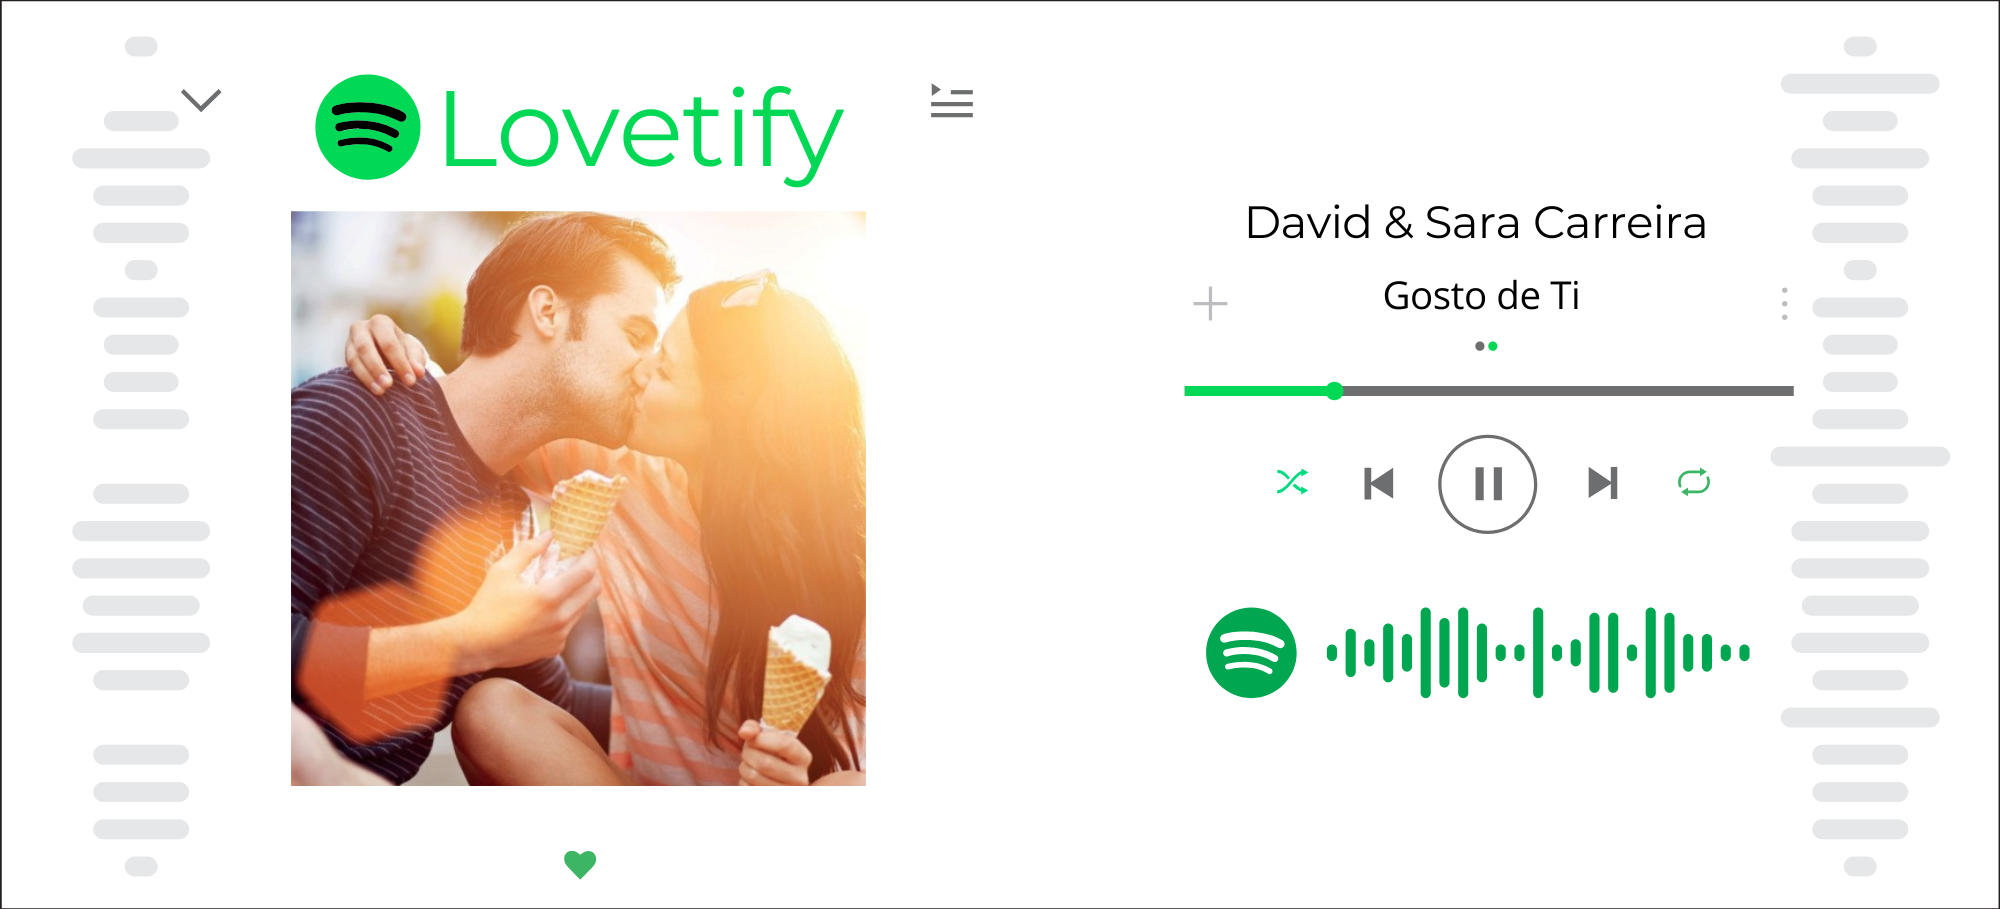Skip to the previous track
Screen dimensions: 2000x909
pyautogui.click(x=1379, y=483)
